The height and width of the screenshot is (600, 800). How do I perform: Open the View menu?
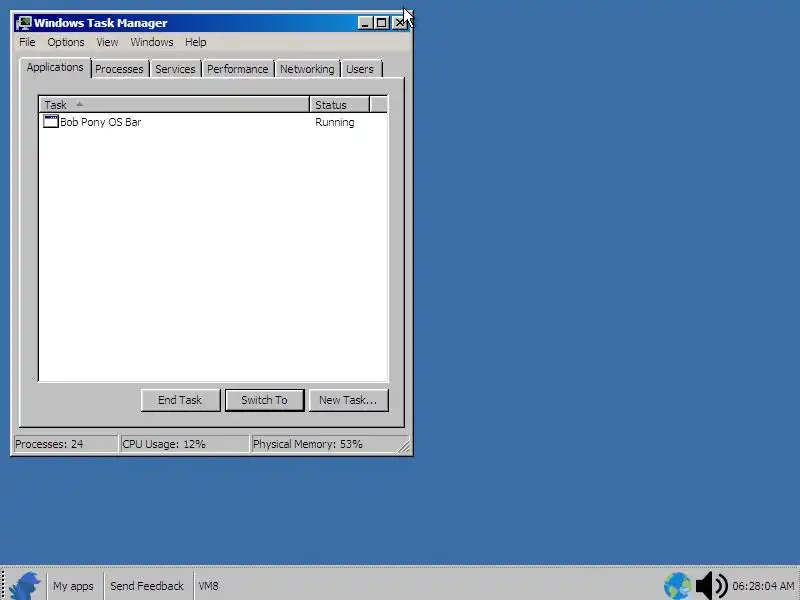[107, 42]
